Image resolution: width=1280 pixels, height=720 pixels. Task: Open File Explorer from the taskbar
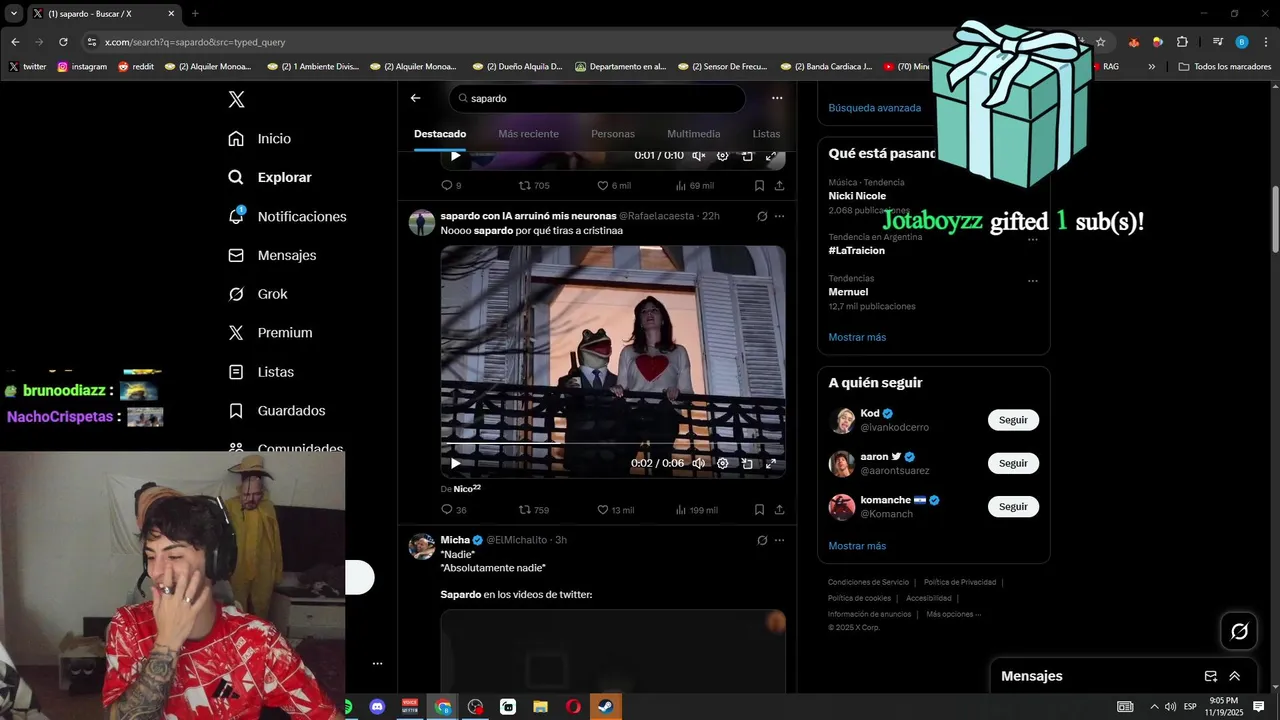click(x=540, y=707)
